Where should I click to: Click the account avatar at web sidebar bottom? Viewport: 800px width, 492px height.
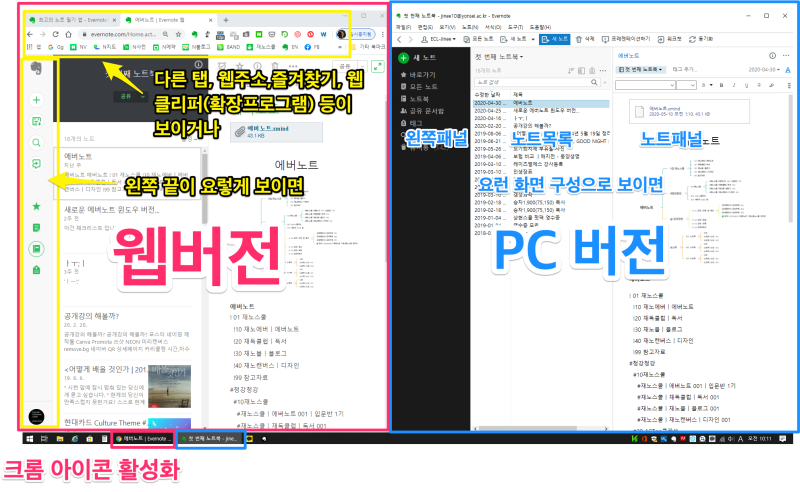tap(36, 417)
